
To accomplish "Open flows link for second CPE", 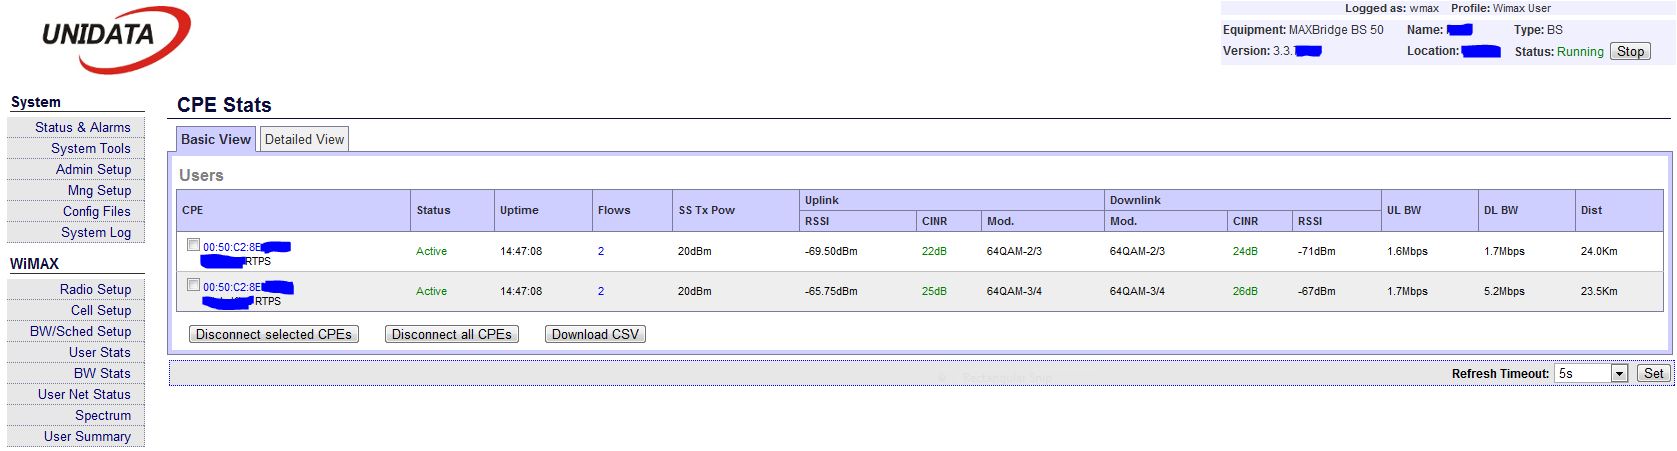I will pyautogui.click(x=601, y=291).
